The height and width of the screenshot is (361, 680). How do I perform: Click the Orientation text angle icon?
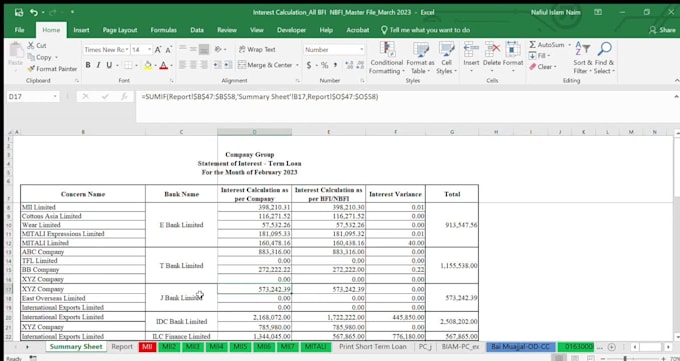[x=219, y=49]
